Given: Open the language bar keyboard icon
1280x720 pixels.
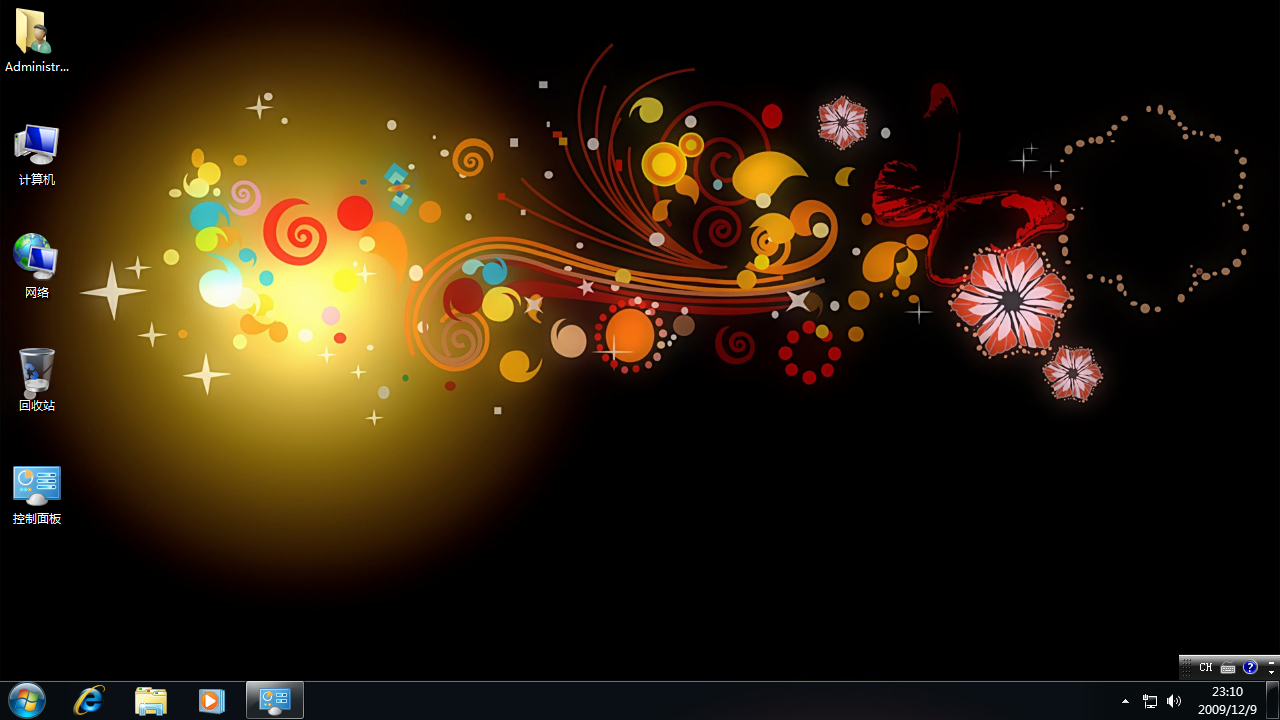Looking at the screenshot, I should pos(1228,667).
